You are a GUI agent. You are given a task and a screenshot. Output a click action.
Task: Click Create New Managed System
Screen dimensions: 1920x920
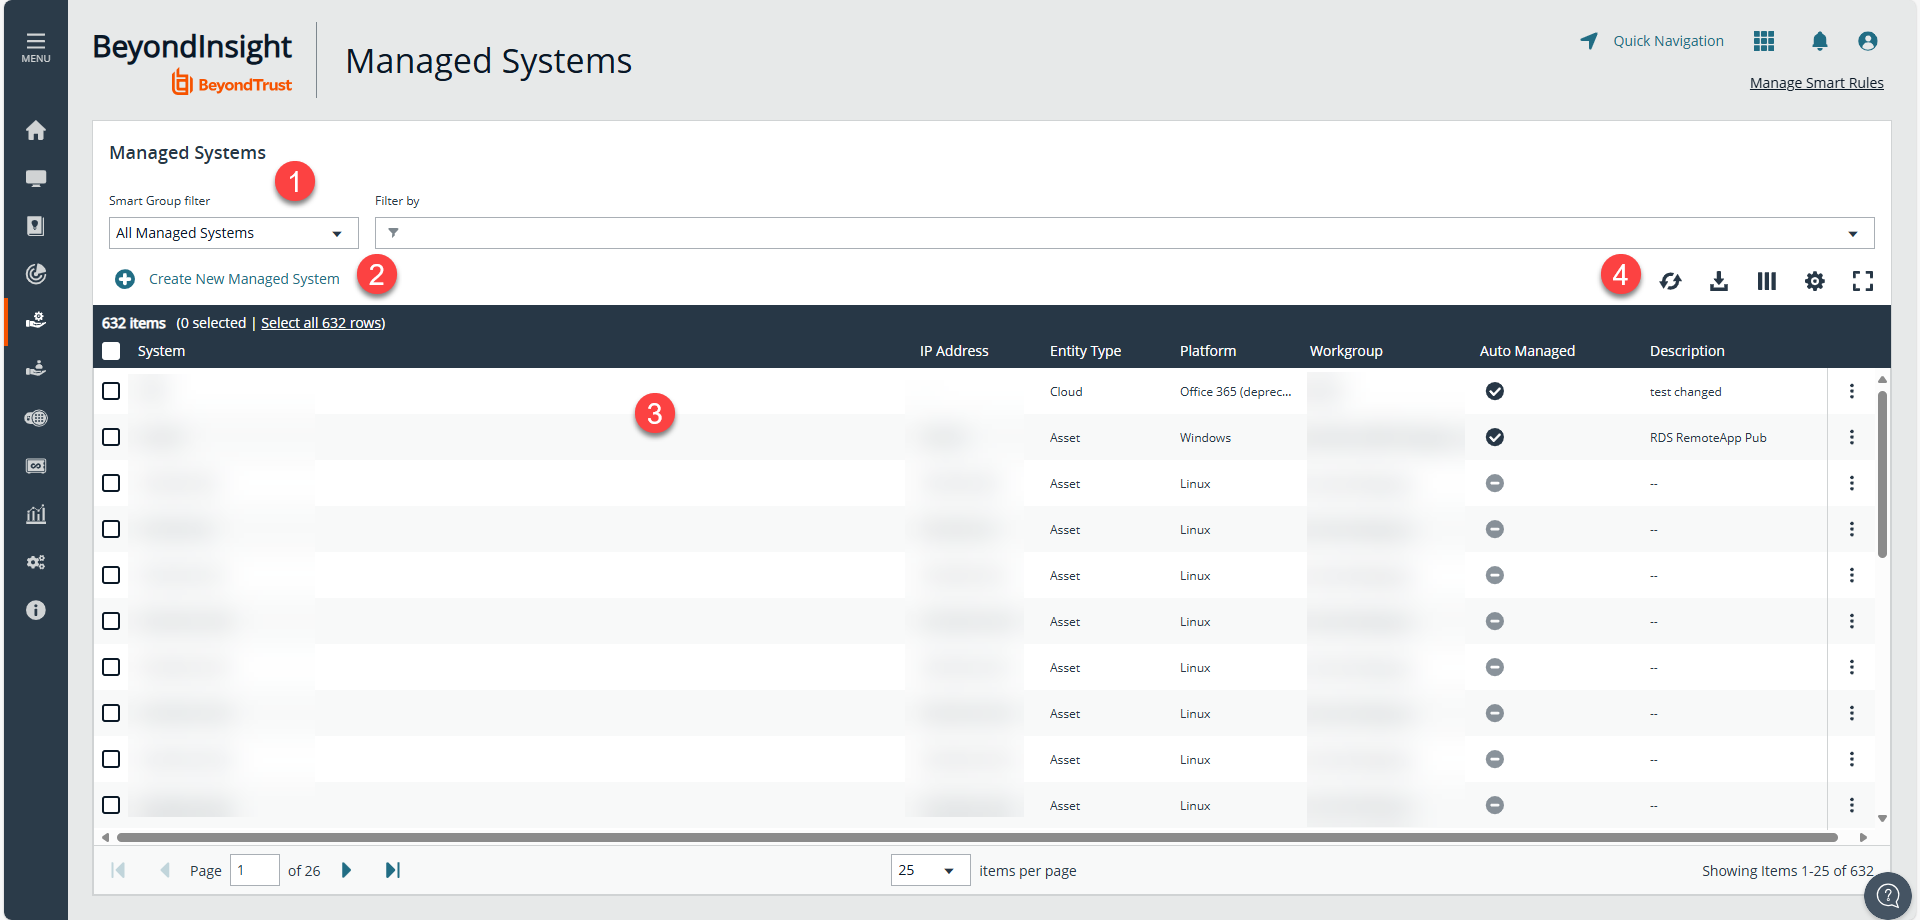pyautogui.click(x=228, y=279)
